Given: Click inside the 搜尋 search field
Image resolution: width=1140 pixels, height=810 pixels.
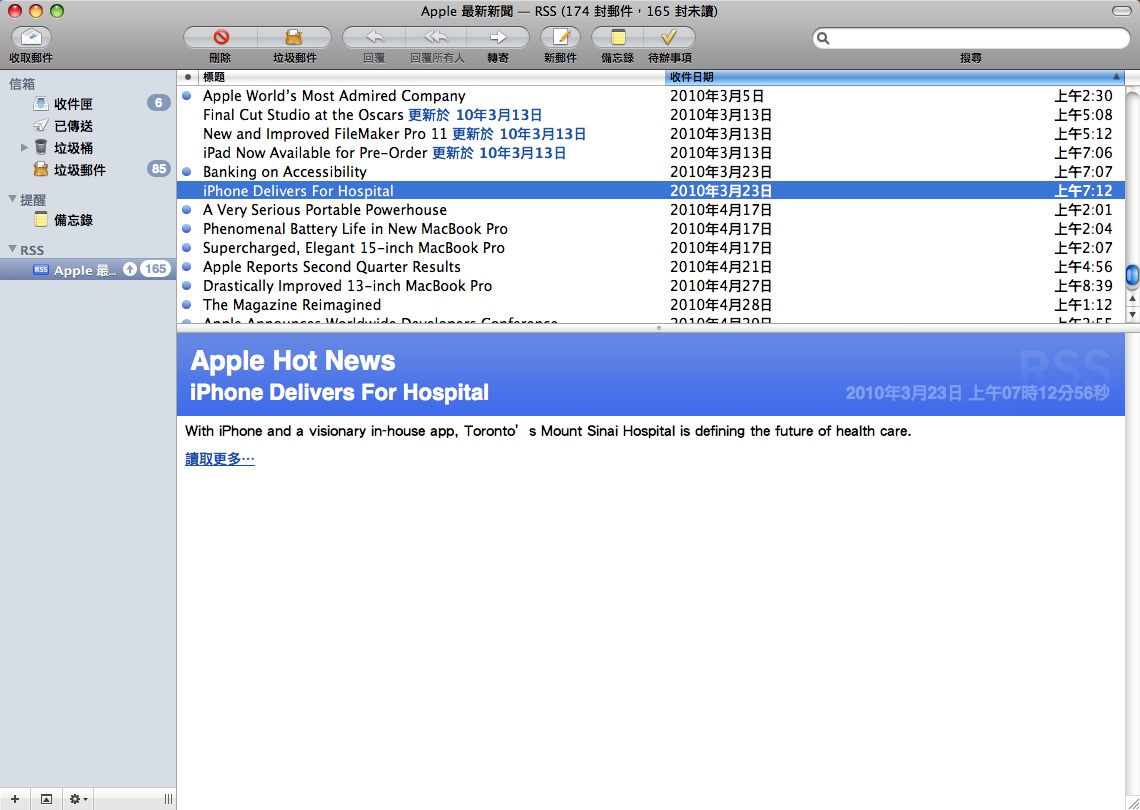Looking at the screenshot, I should (972, 37).
